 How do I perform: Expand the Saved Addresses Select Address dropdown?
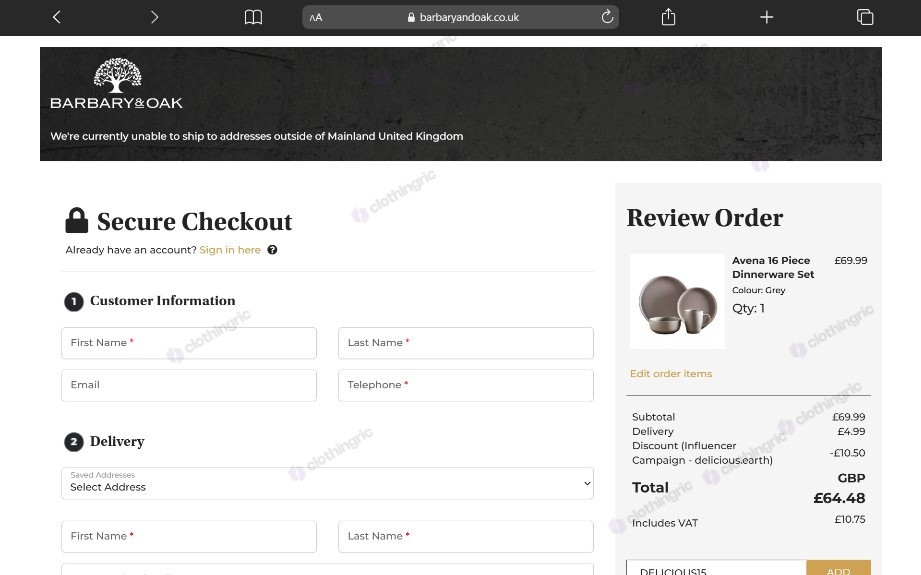327,483
